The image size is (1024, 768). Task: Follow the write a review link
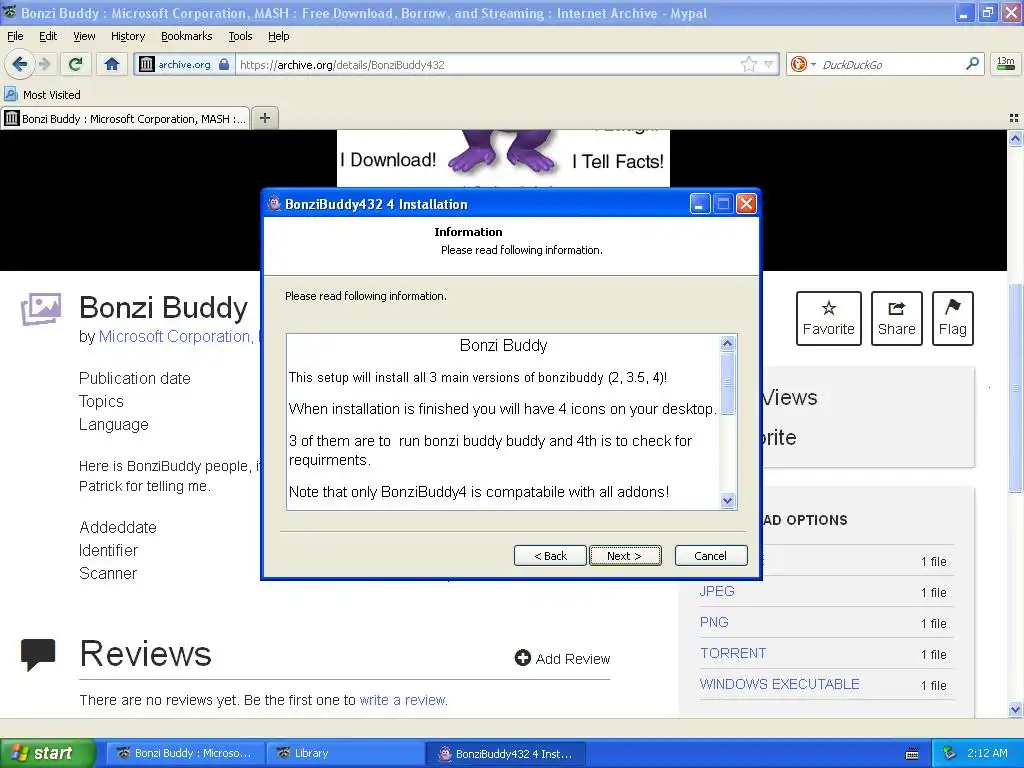(403, 700)
